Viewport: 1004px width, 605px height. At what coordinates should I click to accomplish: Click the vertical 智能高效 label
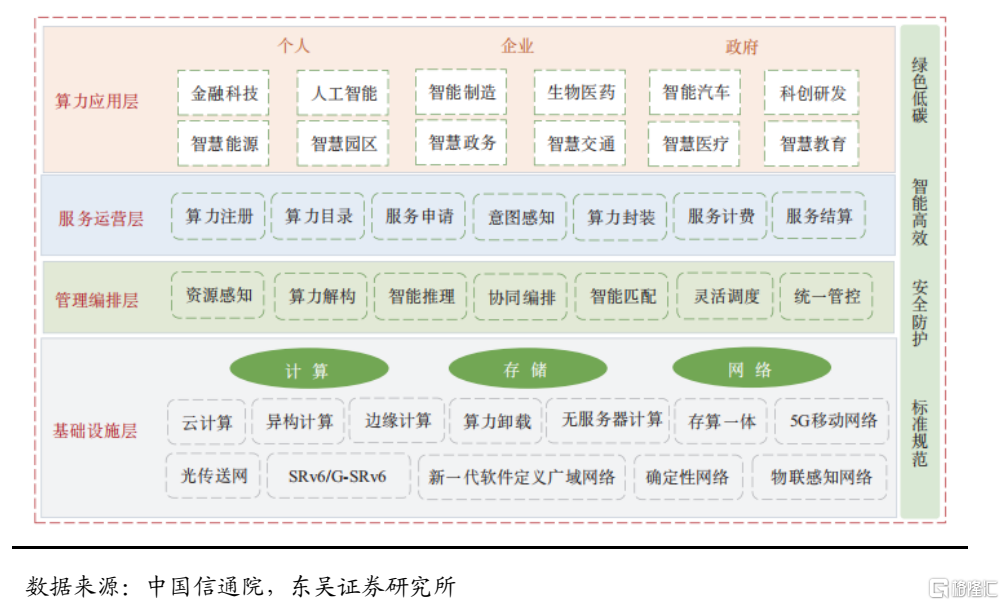coord(919,212)
